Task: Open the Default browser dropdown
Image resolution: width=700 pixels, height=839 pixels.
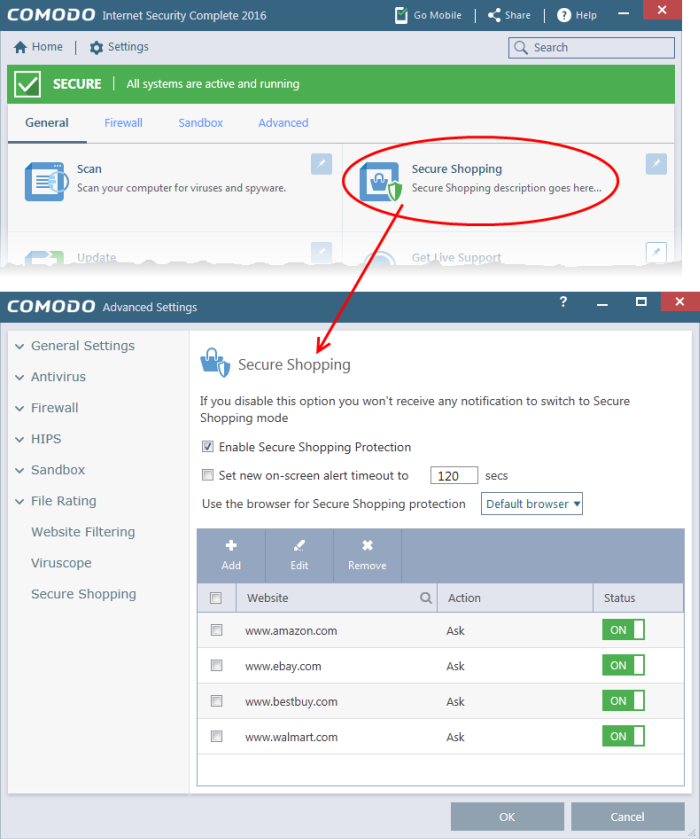Action: pos(532,504)
